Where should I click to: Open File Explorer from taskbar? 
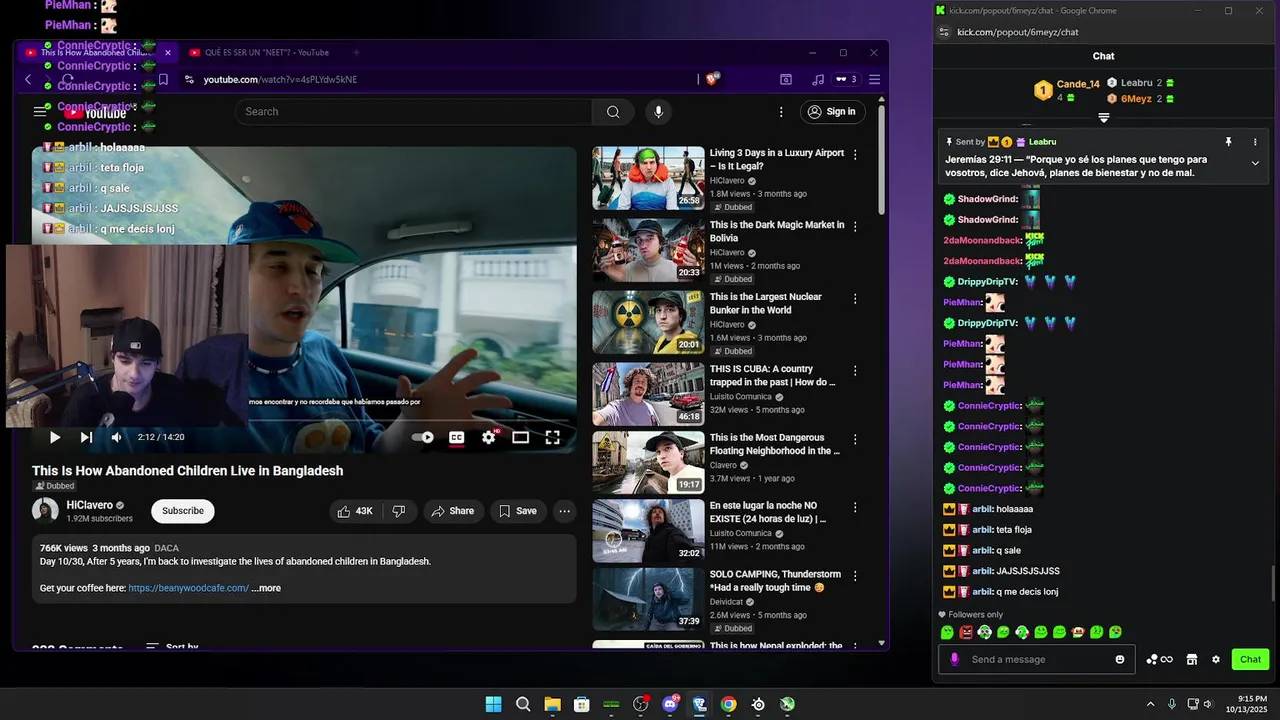(x=552, y=704)
